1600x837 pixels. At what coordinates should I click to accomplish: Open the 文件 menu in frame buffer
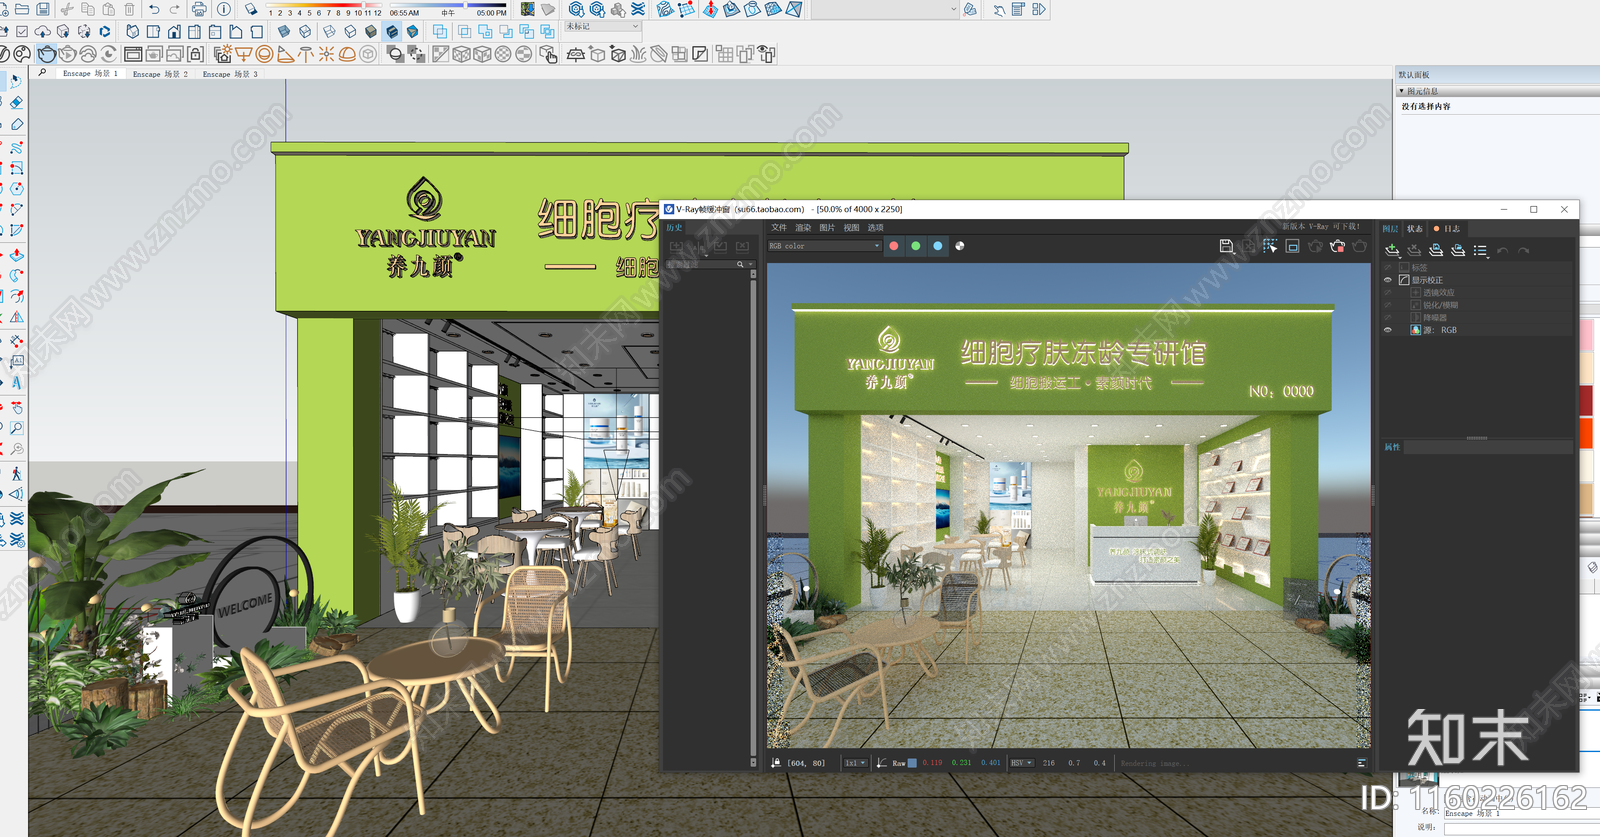coord(779,228)
